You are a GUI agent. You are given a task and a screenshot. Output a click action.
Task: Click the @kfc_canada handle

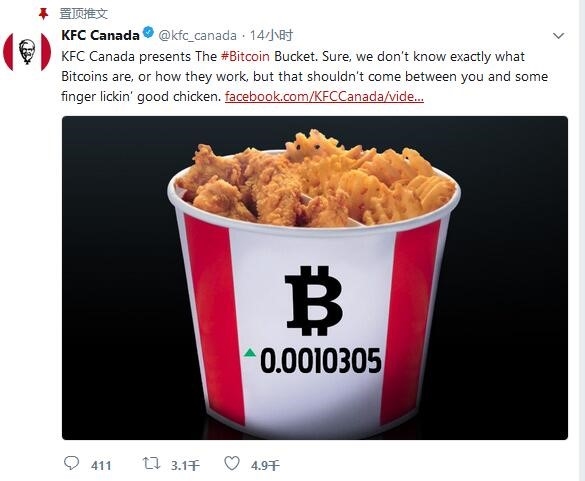tap(197, 35)
